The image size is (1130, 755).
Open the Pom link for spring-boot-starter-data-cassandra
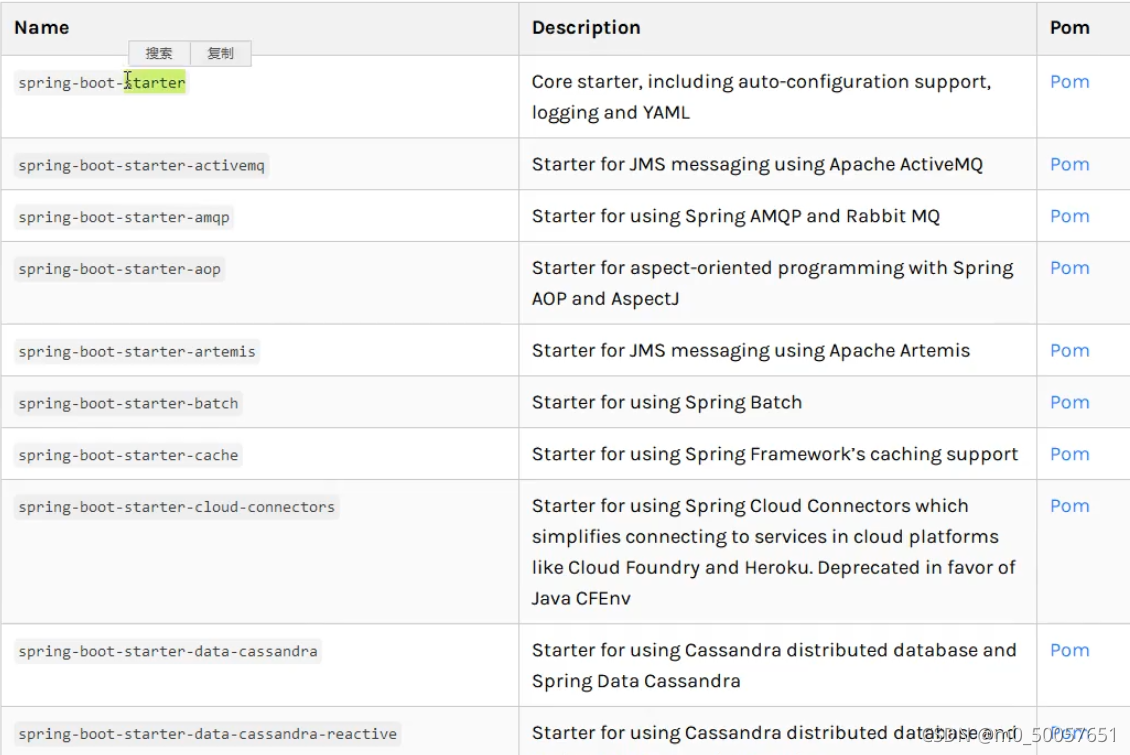(1069, 650)
